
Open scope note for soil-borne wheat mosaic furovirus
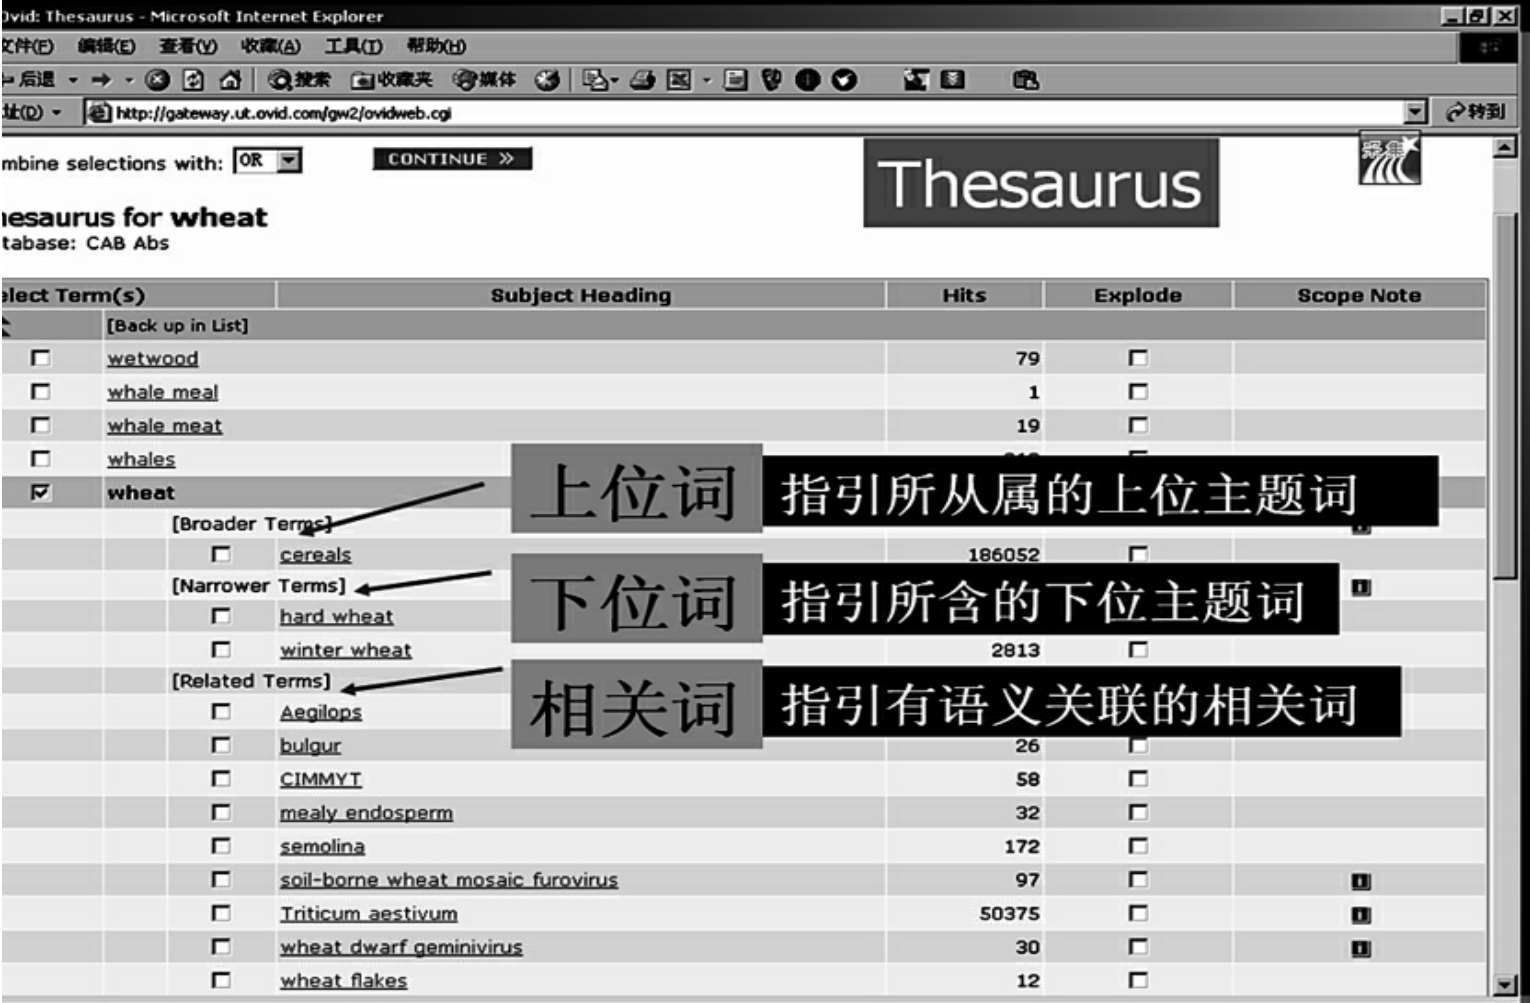point(1361,881)
